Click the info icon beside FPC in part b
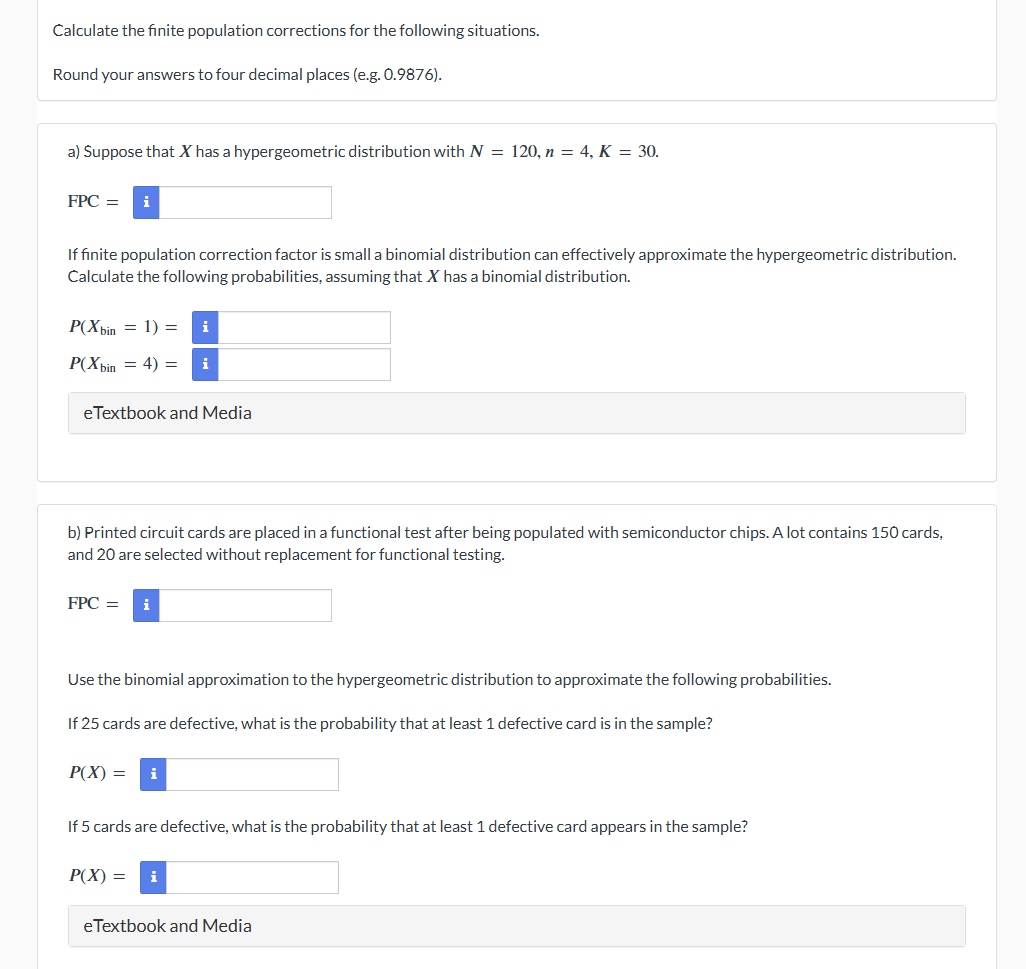The image size is (1026, 969). coord(146,605)
